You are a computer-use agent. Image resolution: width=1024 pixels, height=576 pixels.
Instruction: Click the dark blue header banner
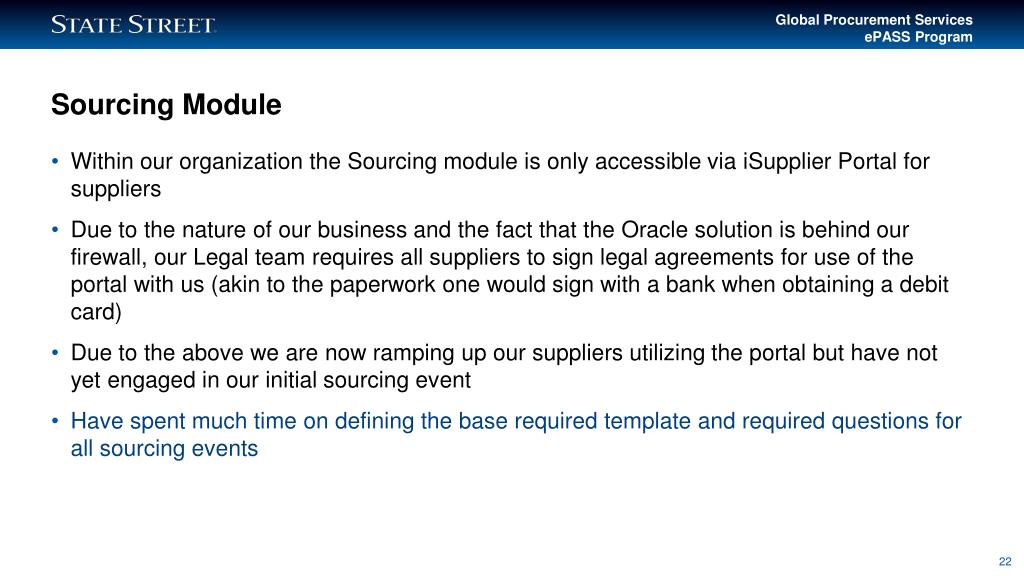pos(512,24)
